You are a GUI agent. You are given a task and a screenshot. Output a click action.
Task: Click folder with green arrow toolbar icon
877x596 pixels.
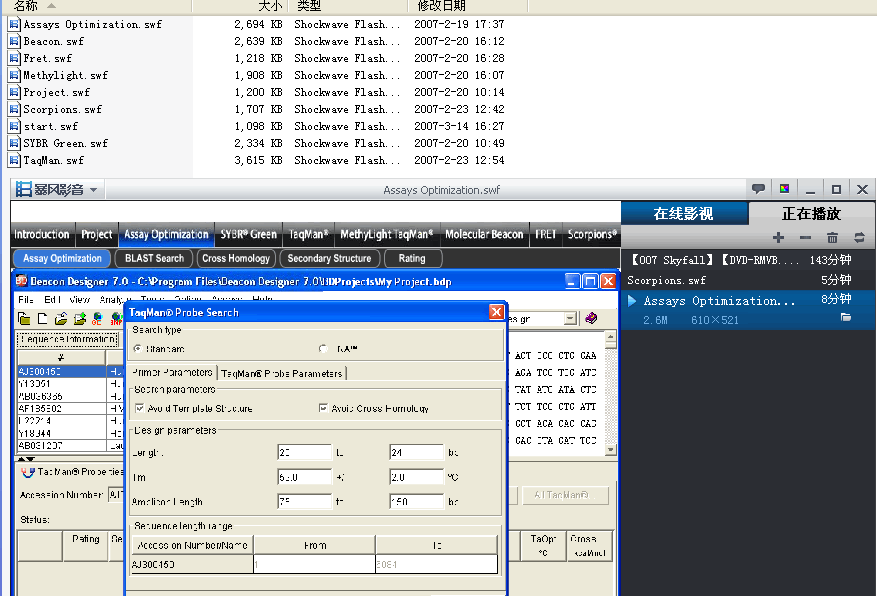(x=79, y=319)
